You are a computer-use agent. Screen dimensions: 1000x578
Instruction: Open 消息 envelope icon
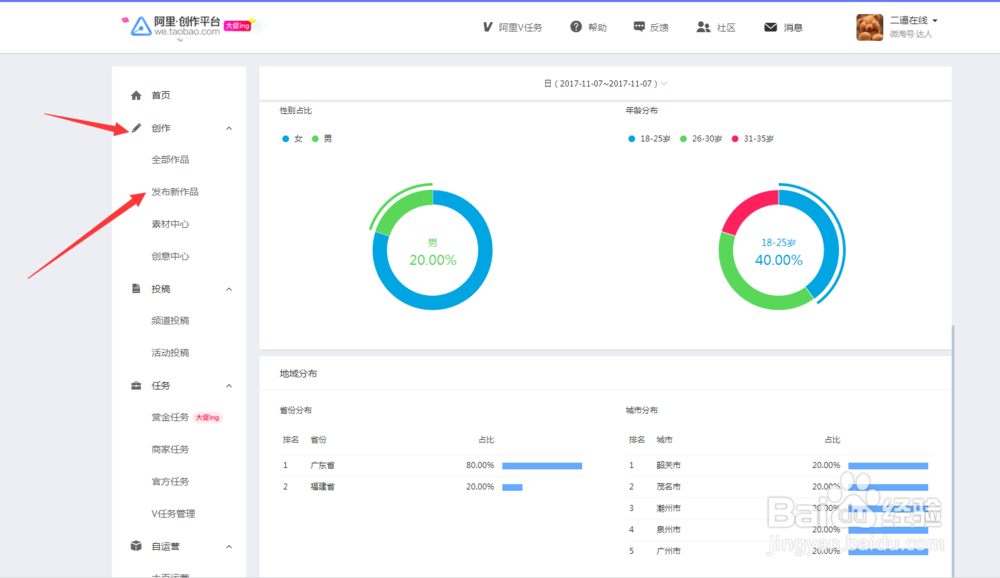click(x=770, y=27)
